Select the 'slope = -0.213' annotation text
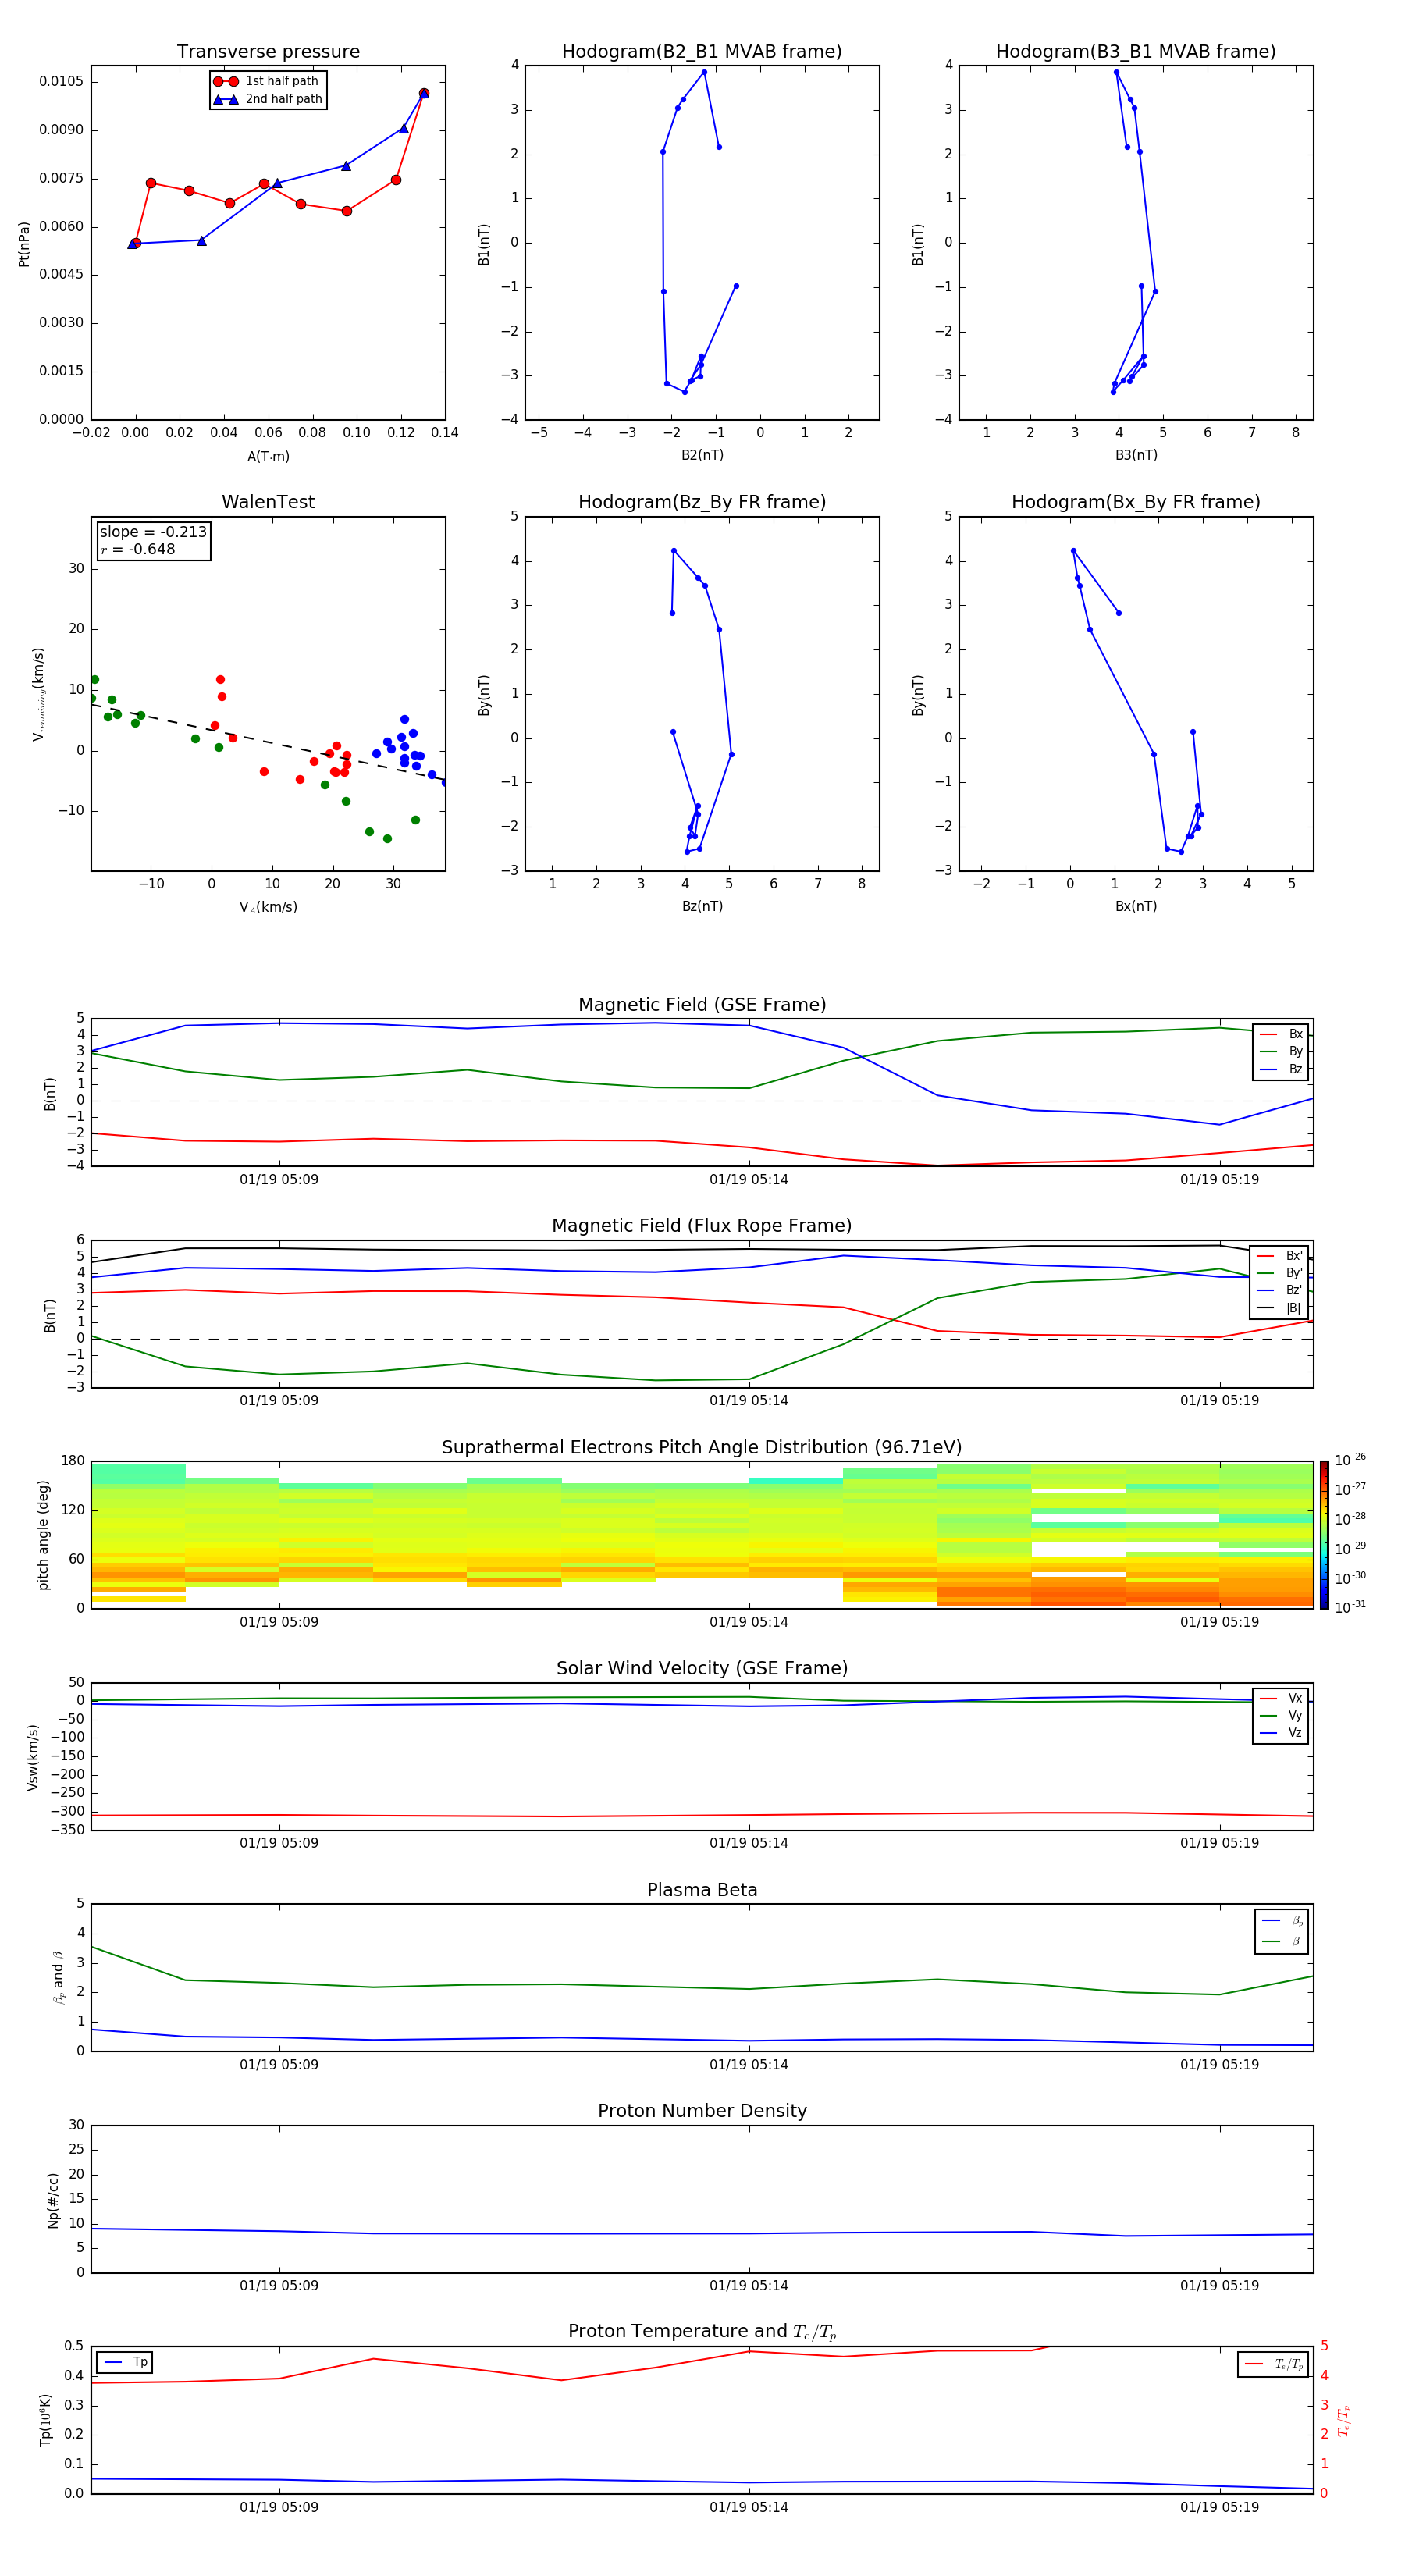This screenshot has height=2576, width=1405. (x=153, y=532)
